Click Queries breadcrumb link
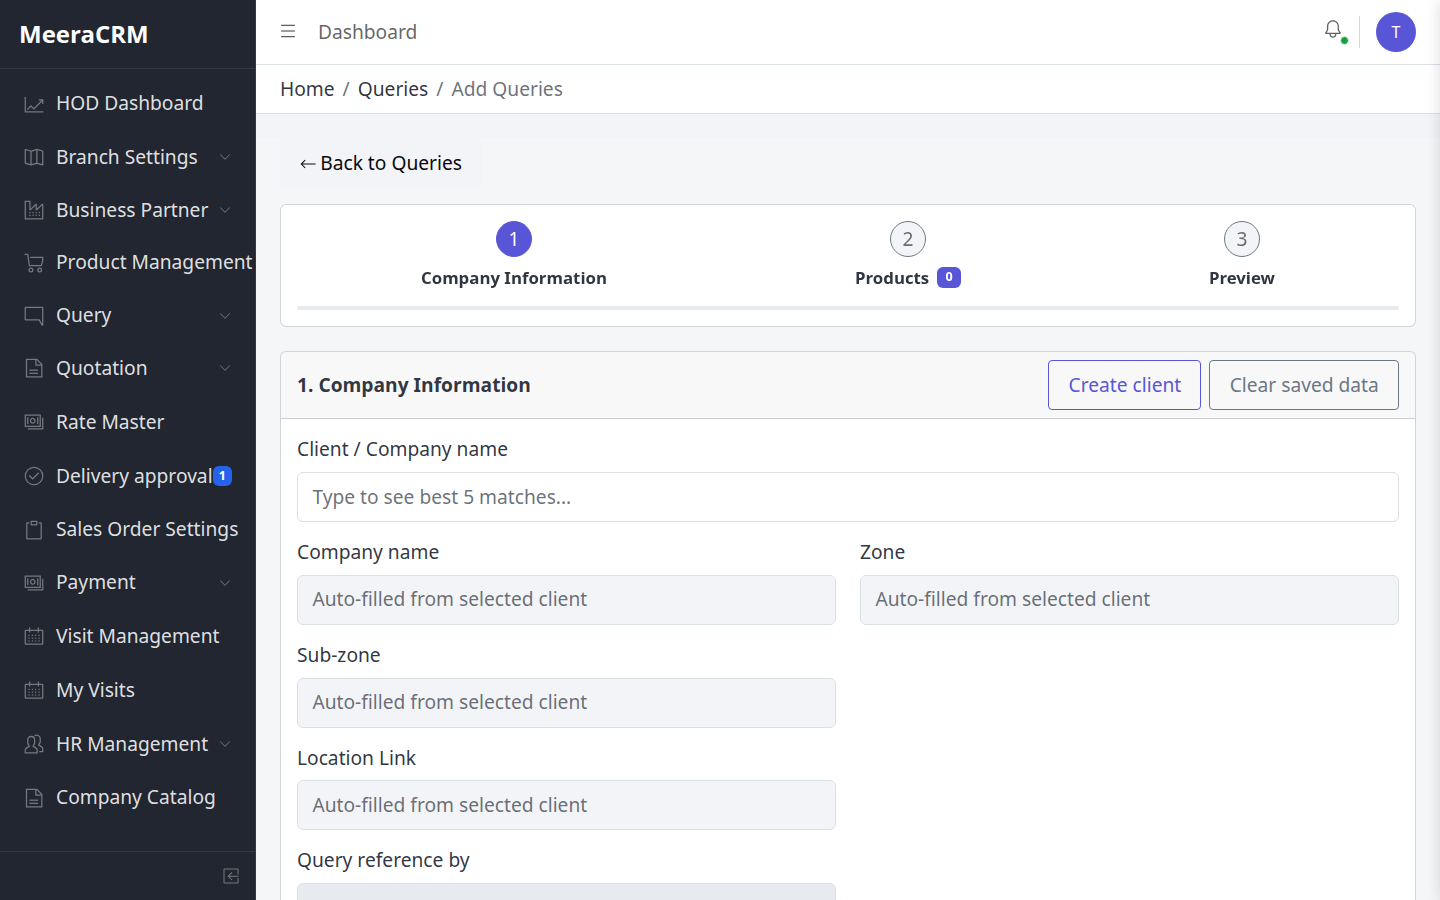This screenshot has width=1440, height=900. [x=393, y=89]
